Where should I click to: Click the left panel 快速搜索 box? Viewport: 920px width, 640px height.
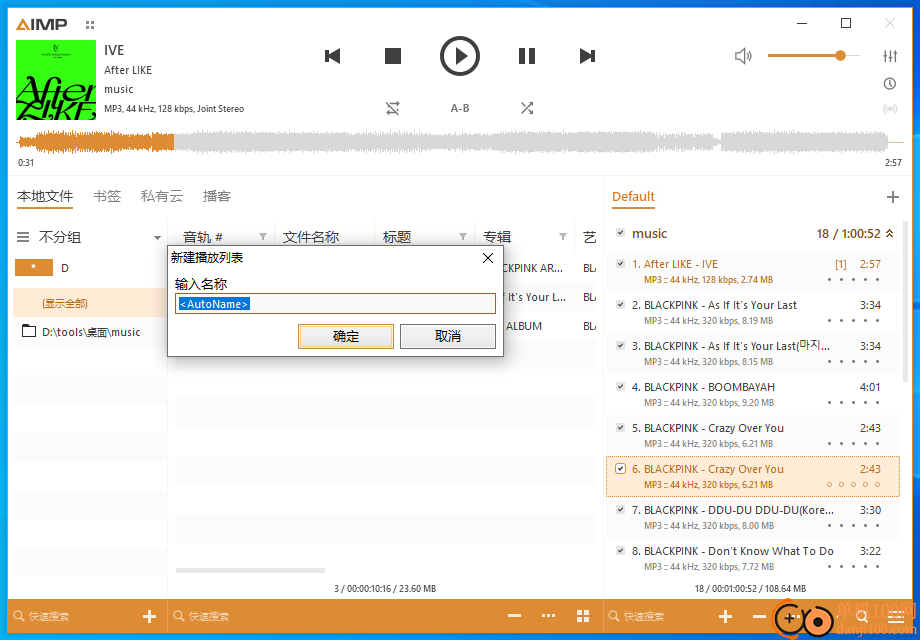coord(75,617)
